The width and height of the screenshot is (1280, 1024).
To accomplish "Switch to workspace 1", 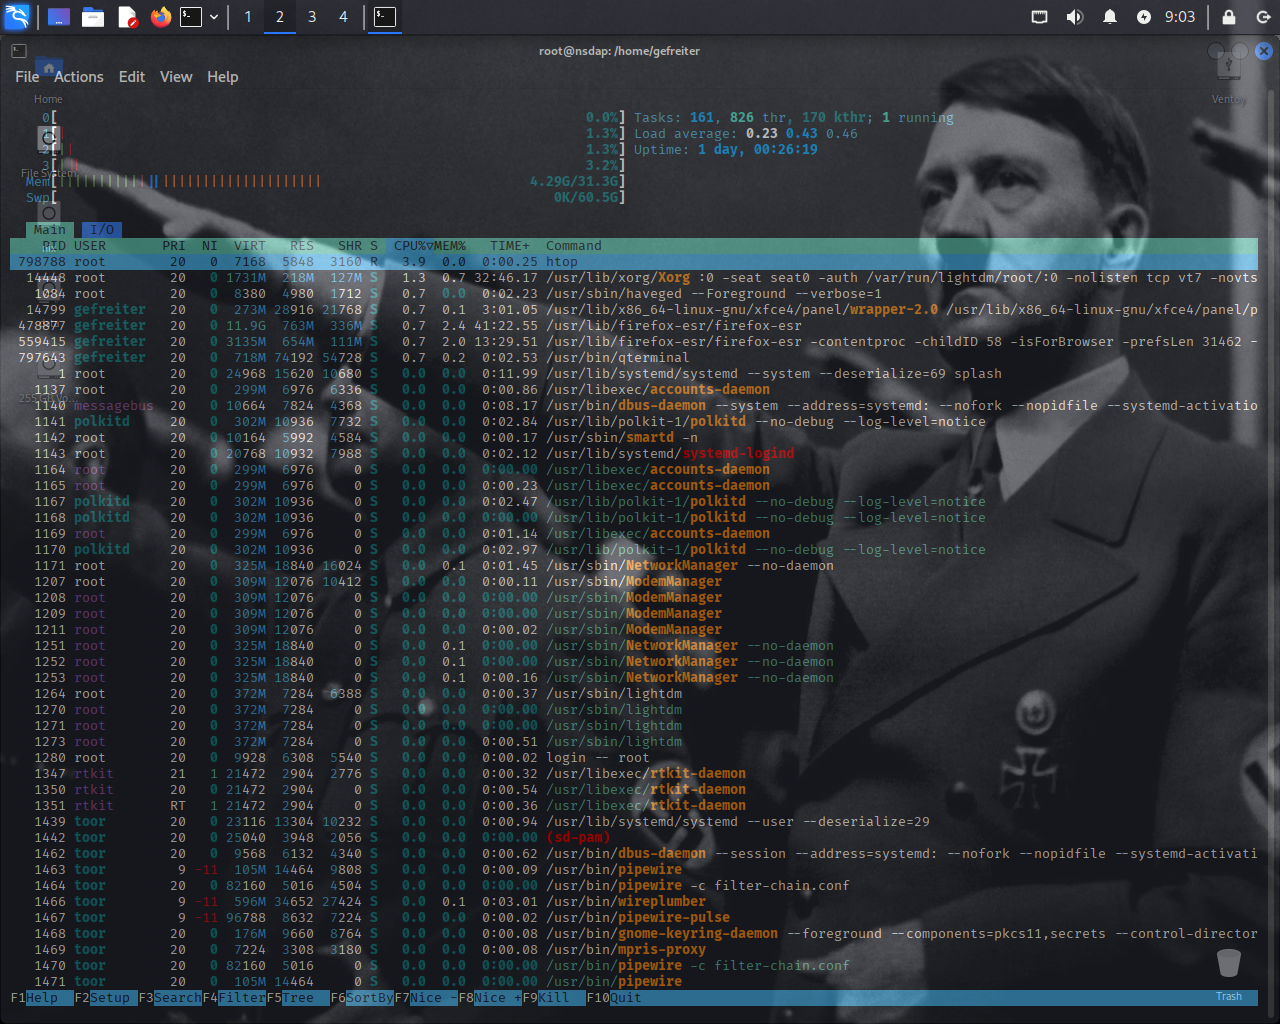I will [x=248, y=17].
